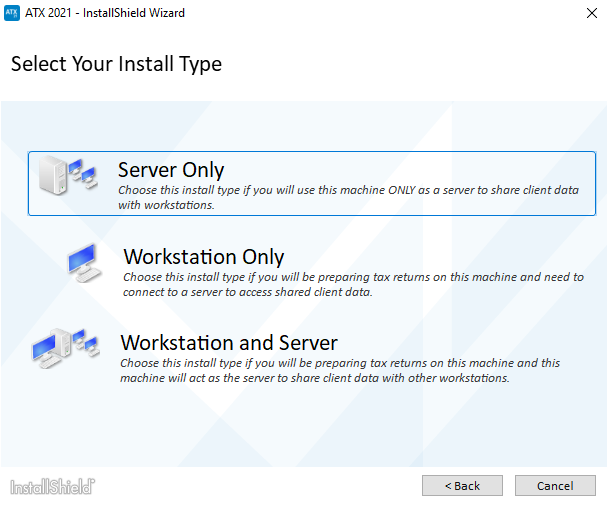Select the Workstation Only heading
608x505 pixels.
point(204,257)
